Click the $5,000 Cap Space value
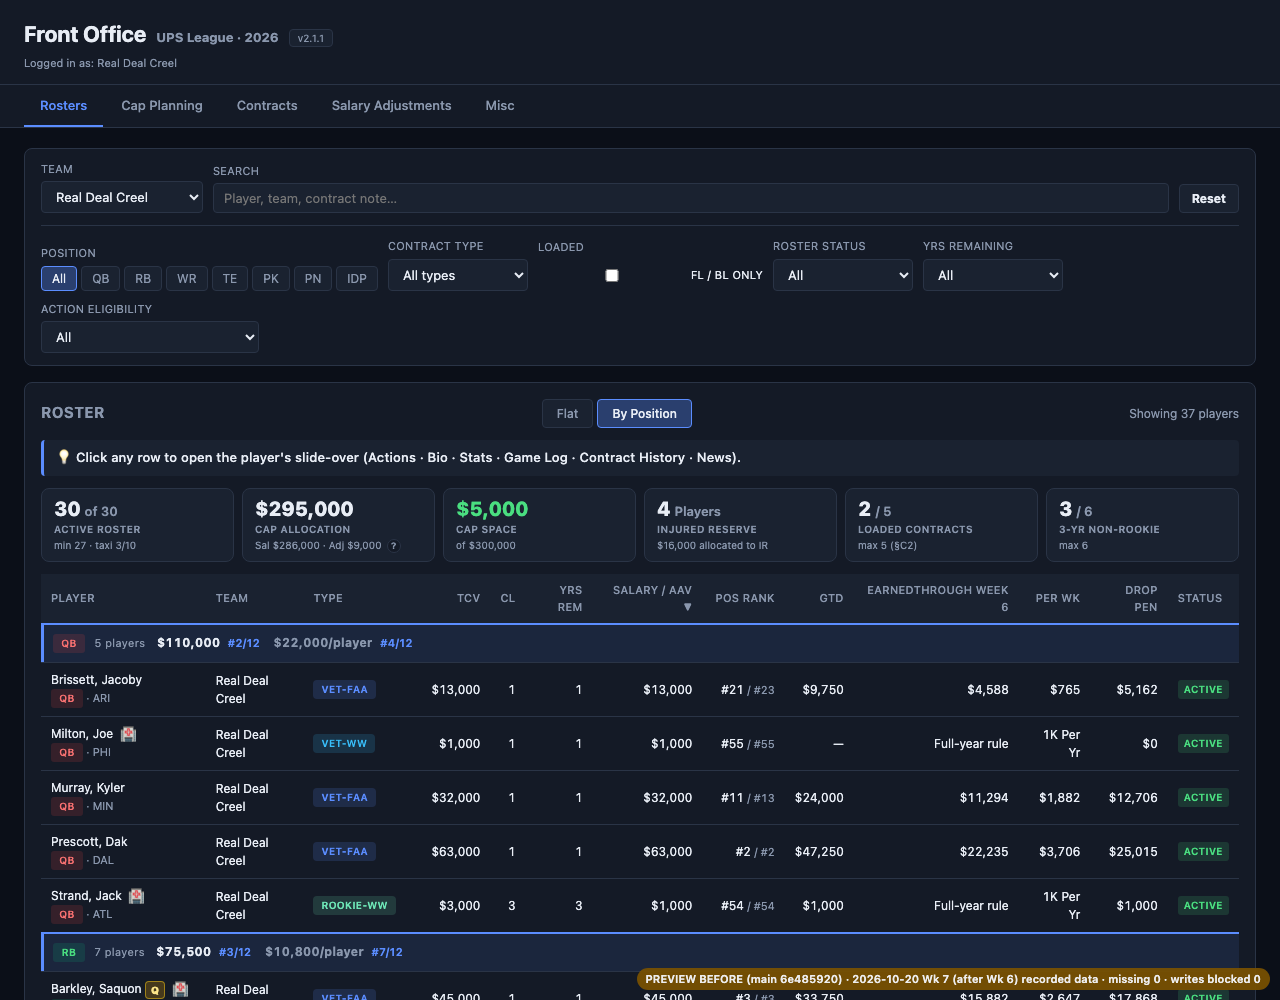The image size is (1280, 1000). click(492, 509)
